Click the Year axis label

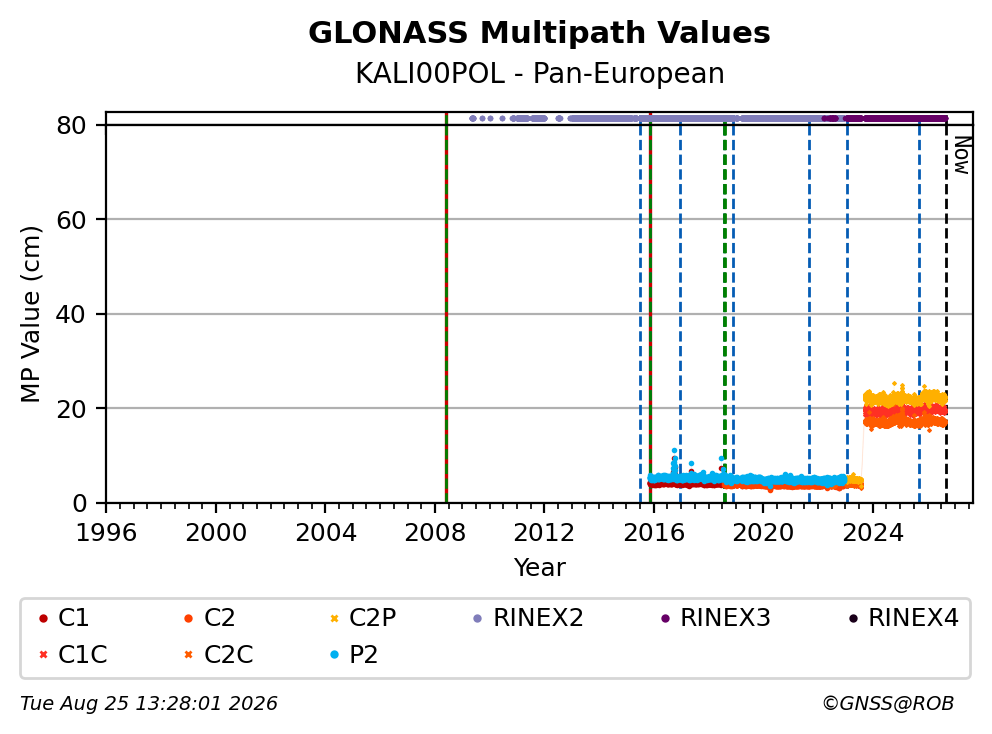[x=539, y=567]
